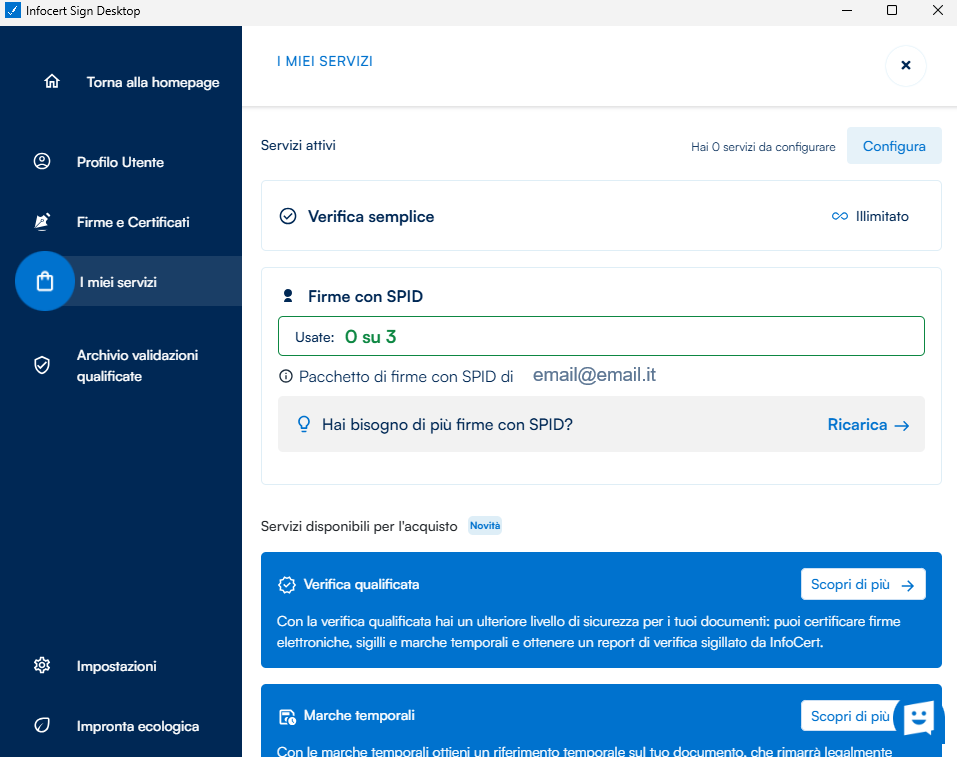Minimize the Infocert Sign Desktop window
The image size is (957, 757).
[847, 10]
